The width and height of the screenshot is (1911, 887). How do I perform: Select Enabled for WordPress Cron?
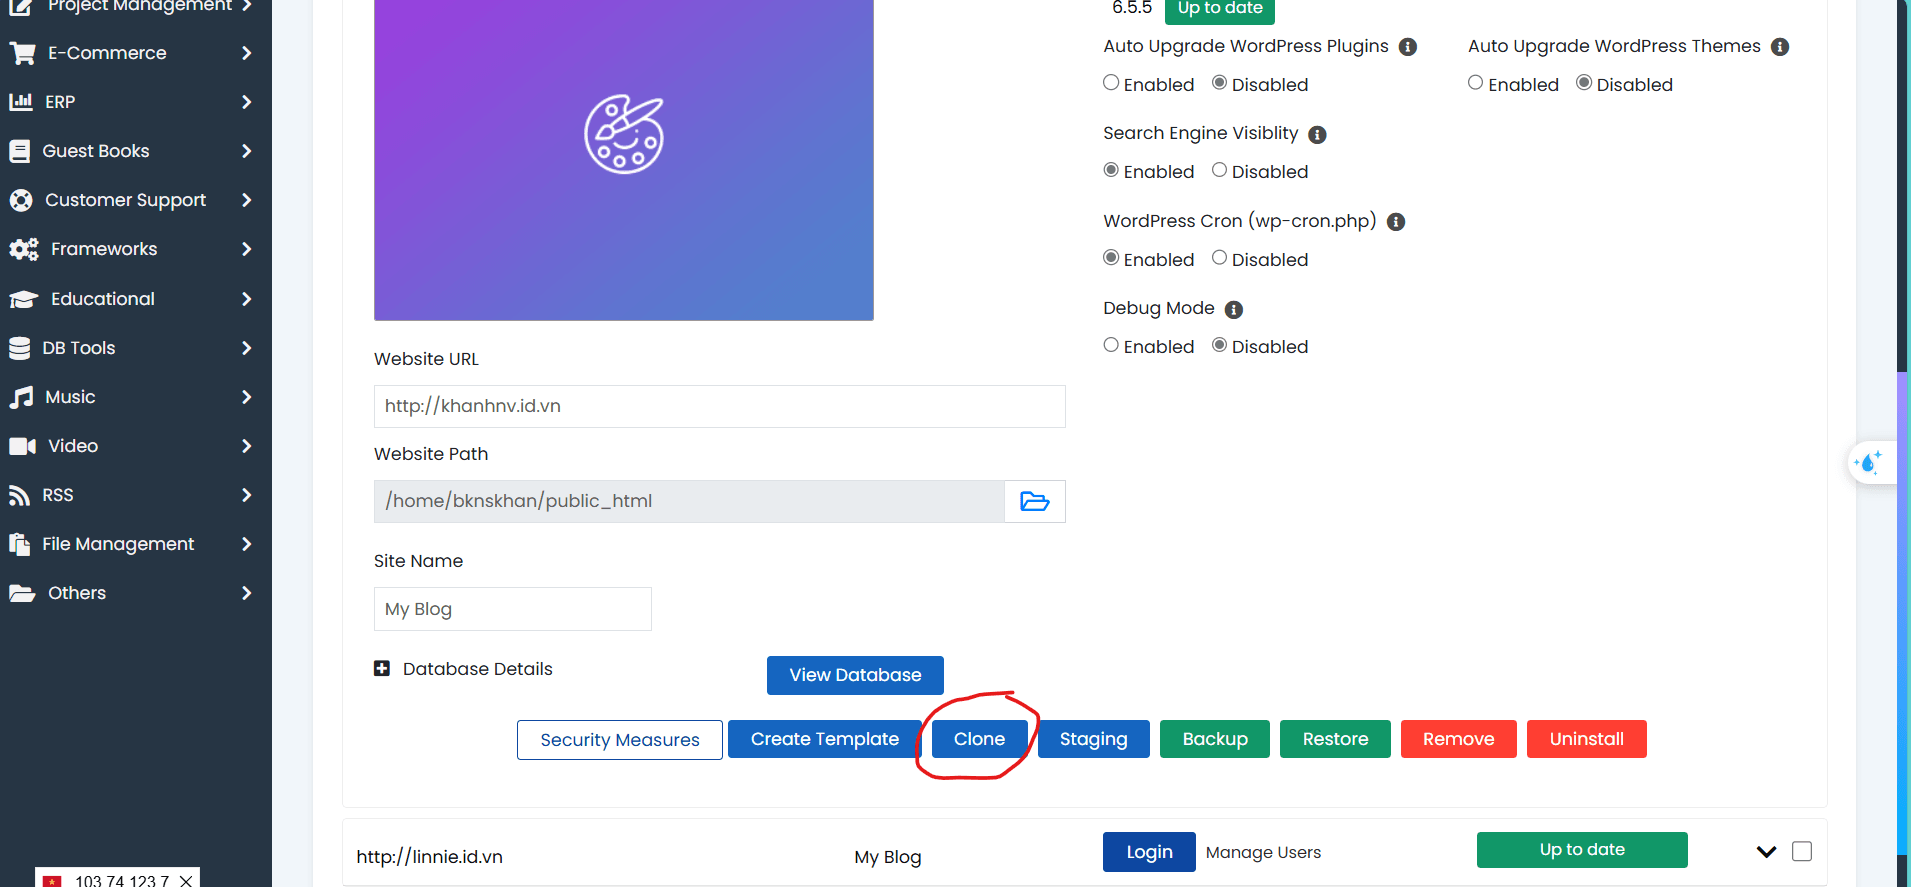point(1111,258)
